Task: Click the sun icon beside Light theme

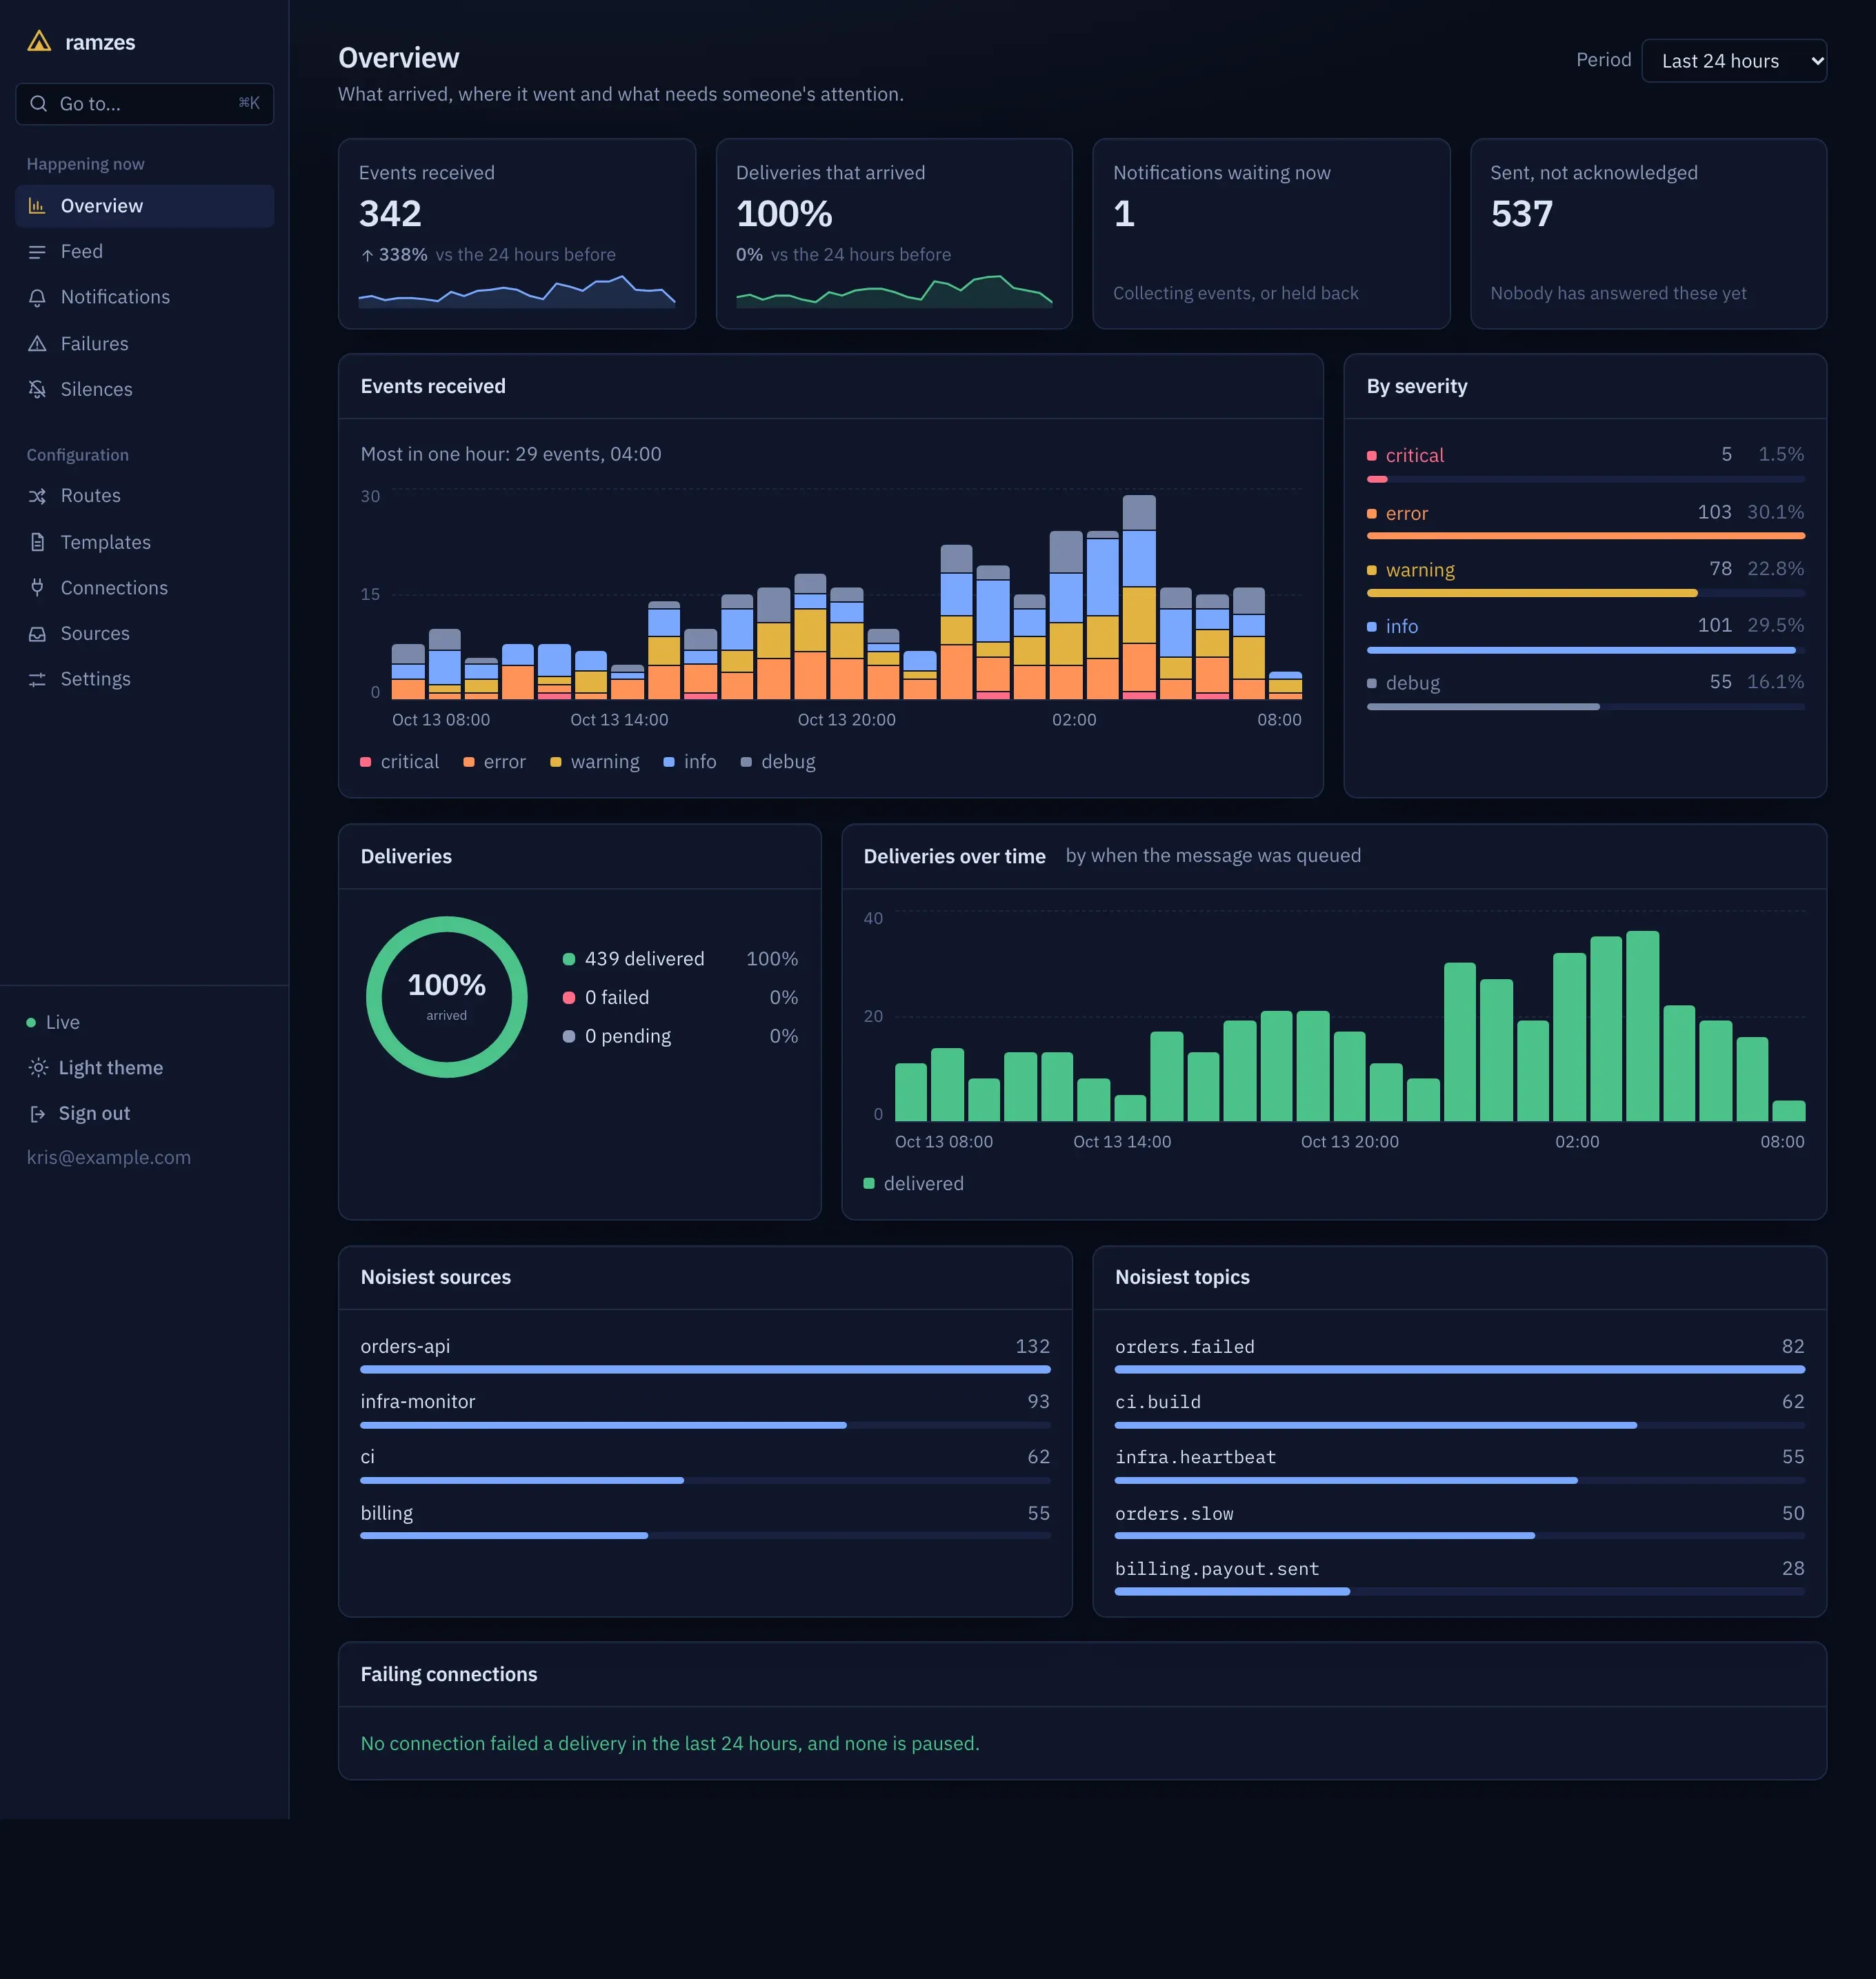Action: (38, 1068)
